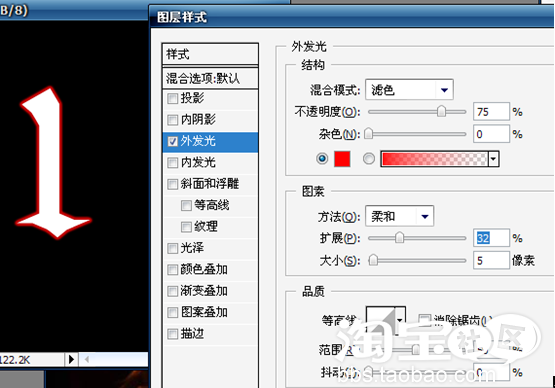Select 内发光 inner glow style item
Screen dimensions: 555x388
pyautogui.click(x=210, y=162)
